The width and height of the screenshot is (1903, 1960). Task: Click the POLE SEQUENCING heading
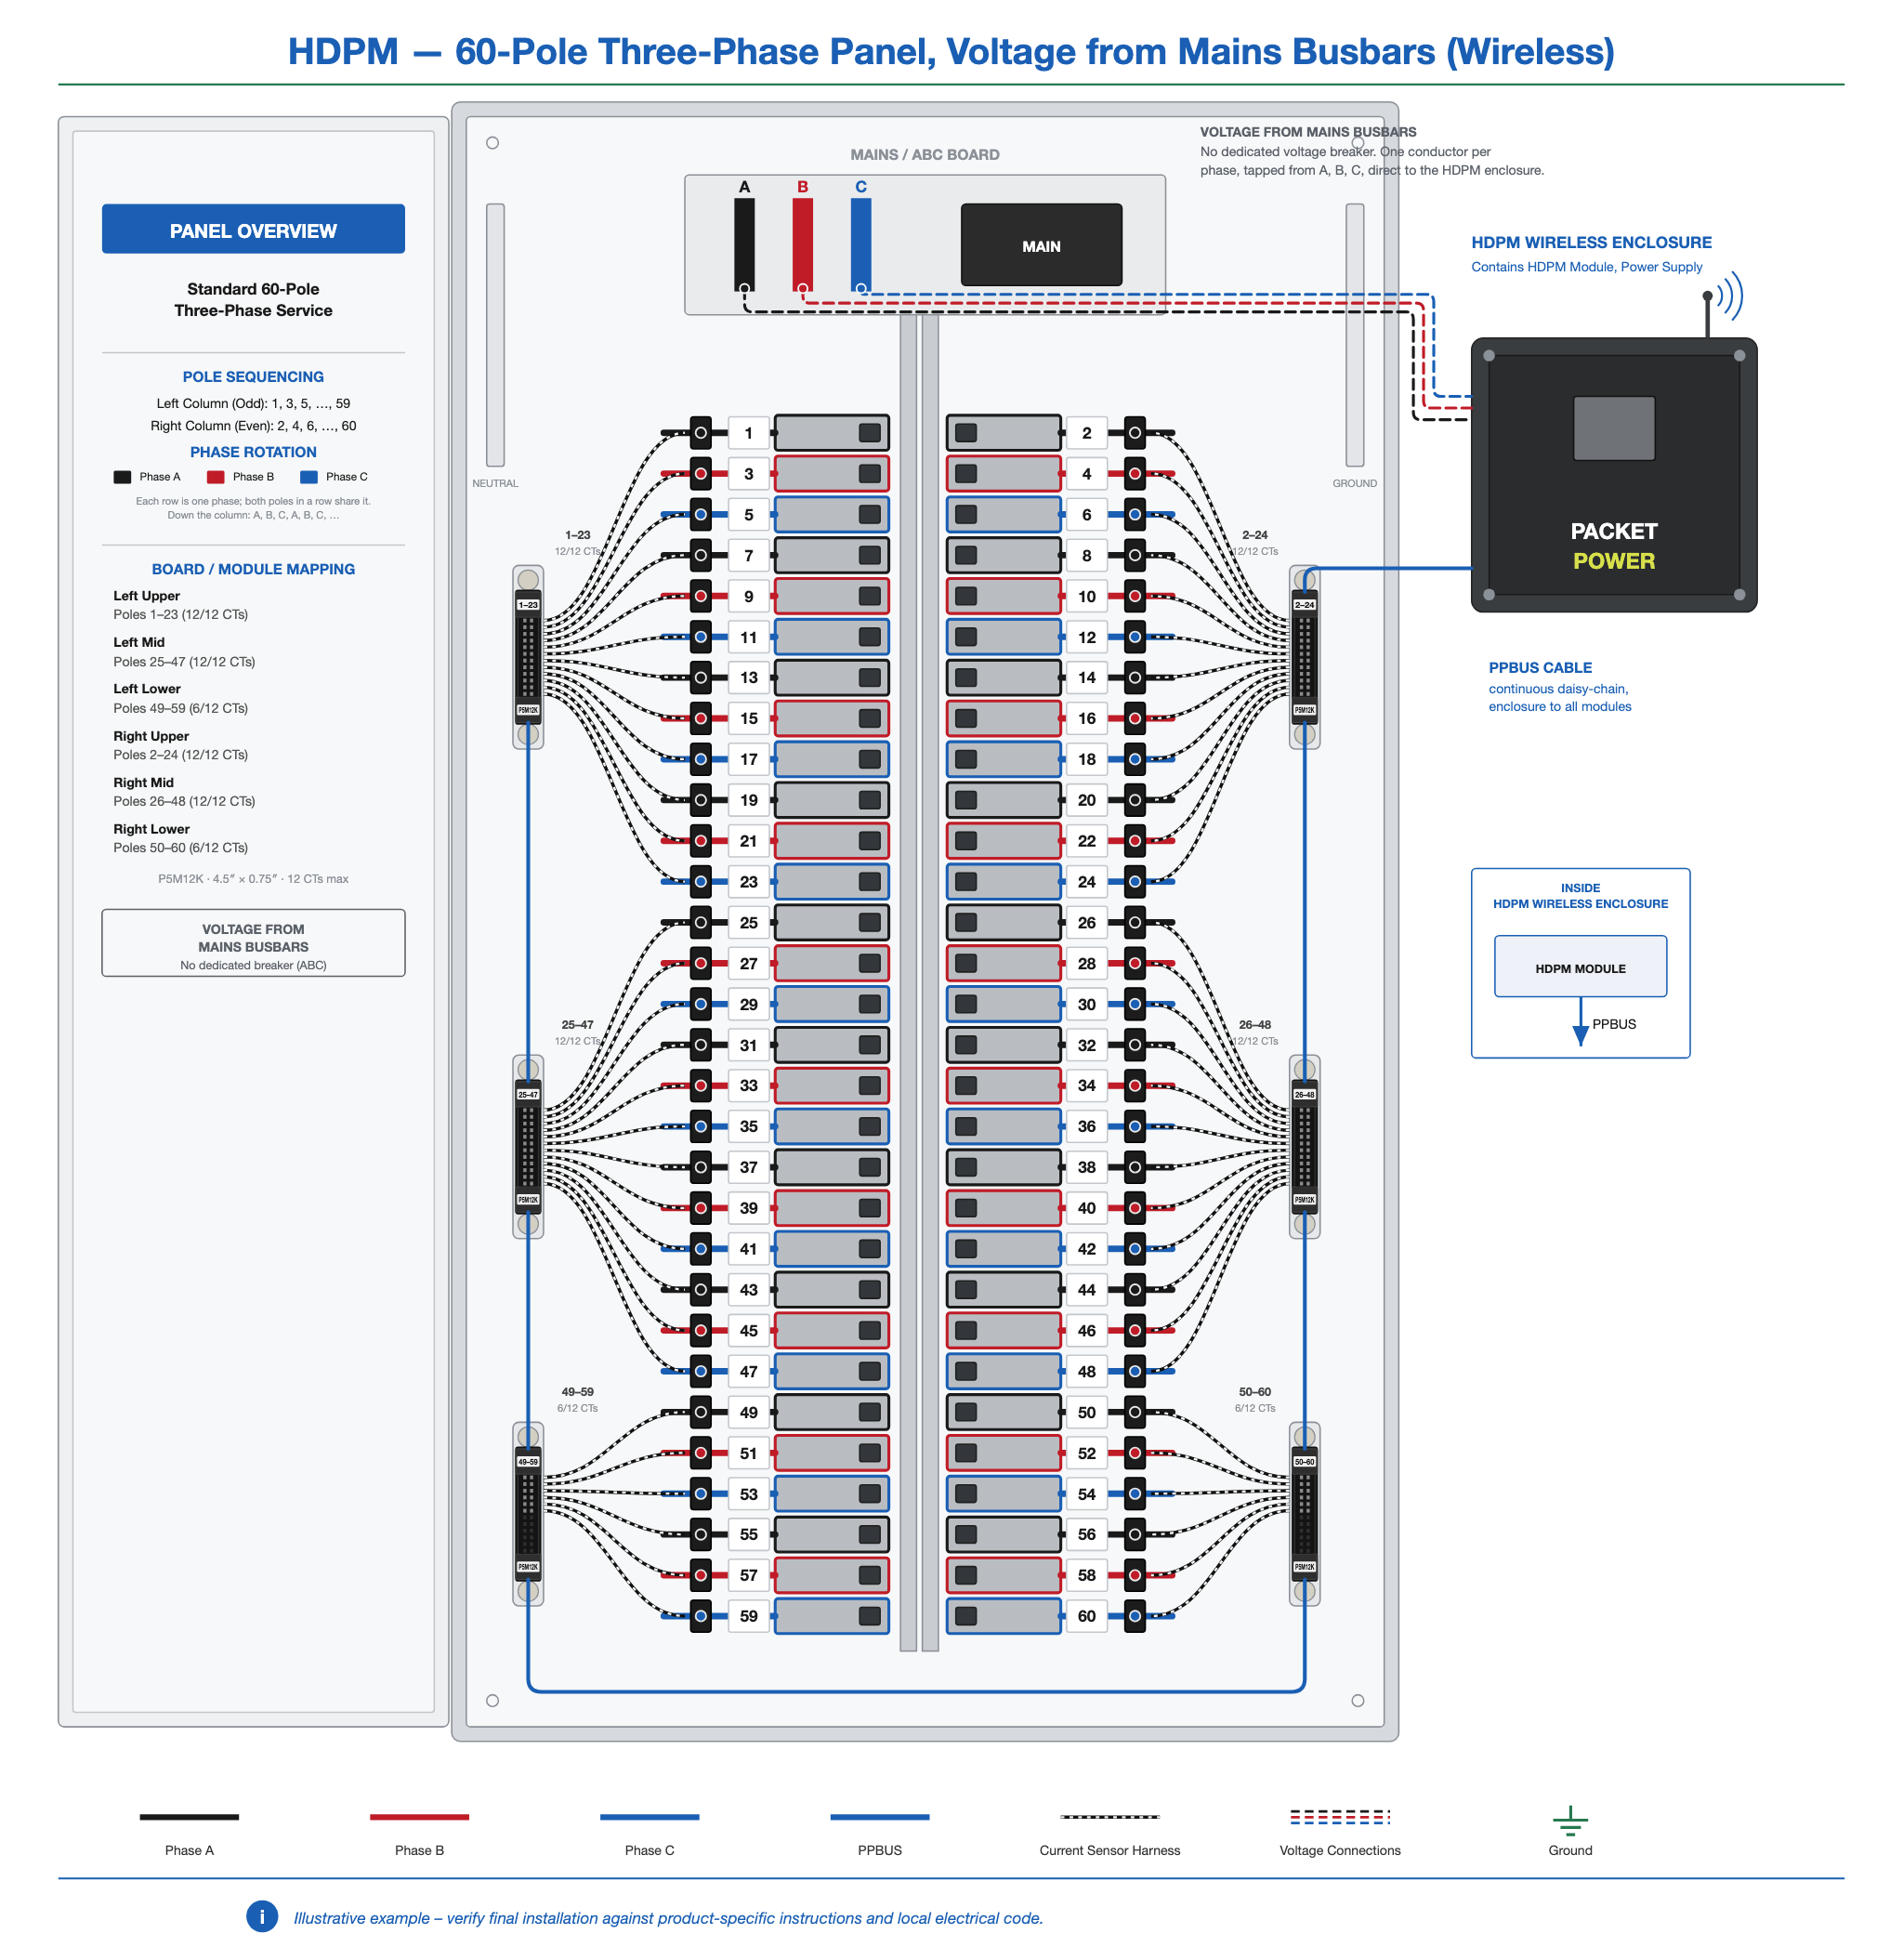click(x=253, y=376)
